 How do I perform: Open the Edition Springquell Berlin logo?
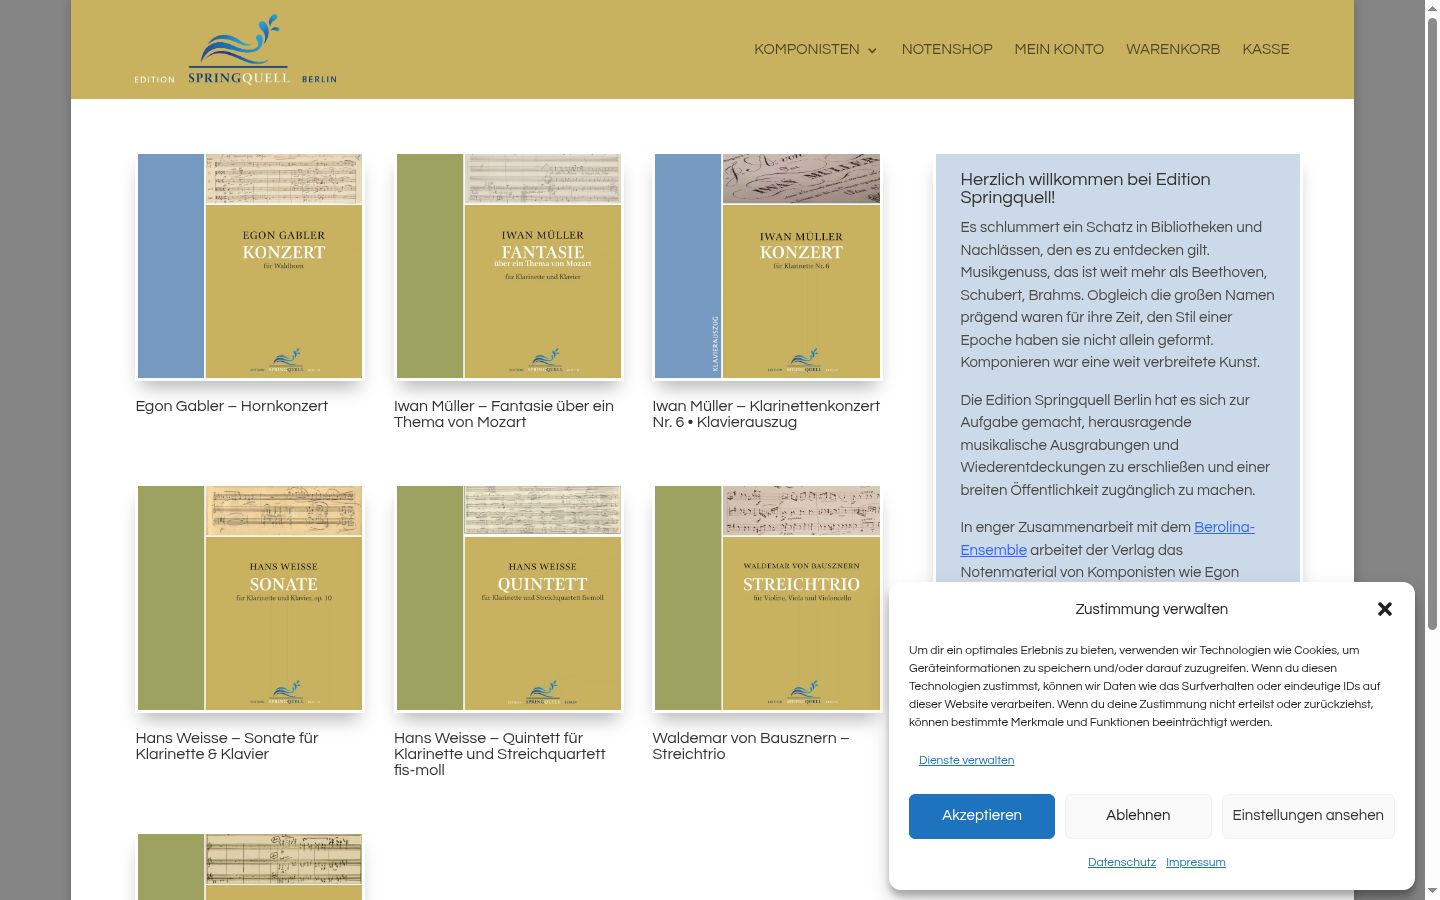[x=236, y=50]
